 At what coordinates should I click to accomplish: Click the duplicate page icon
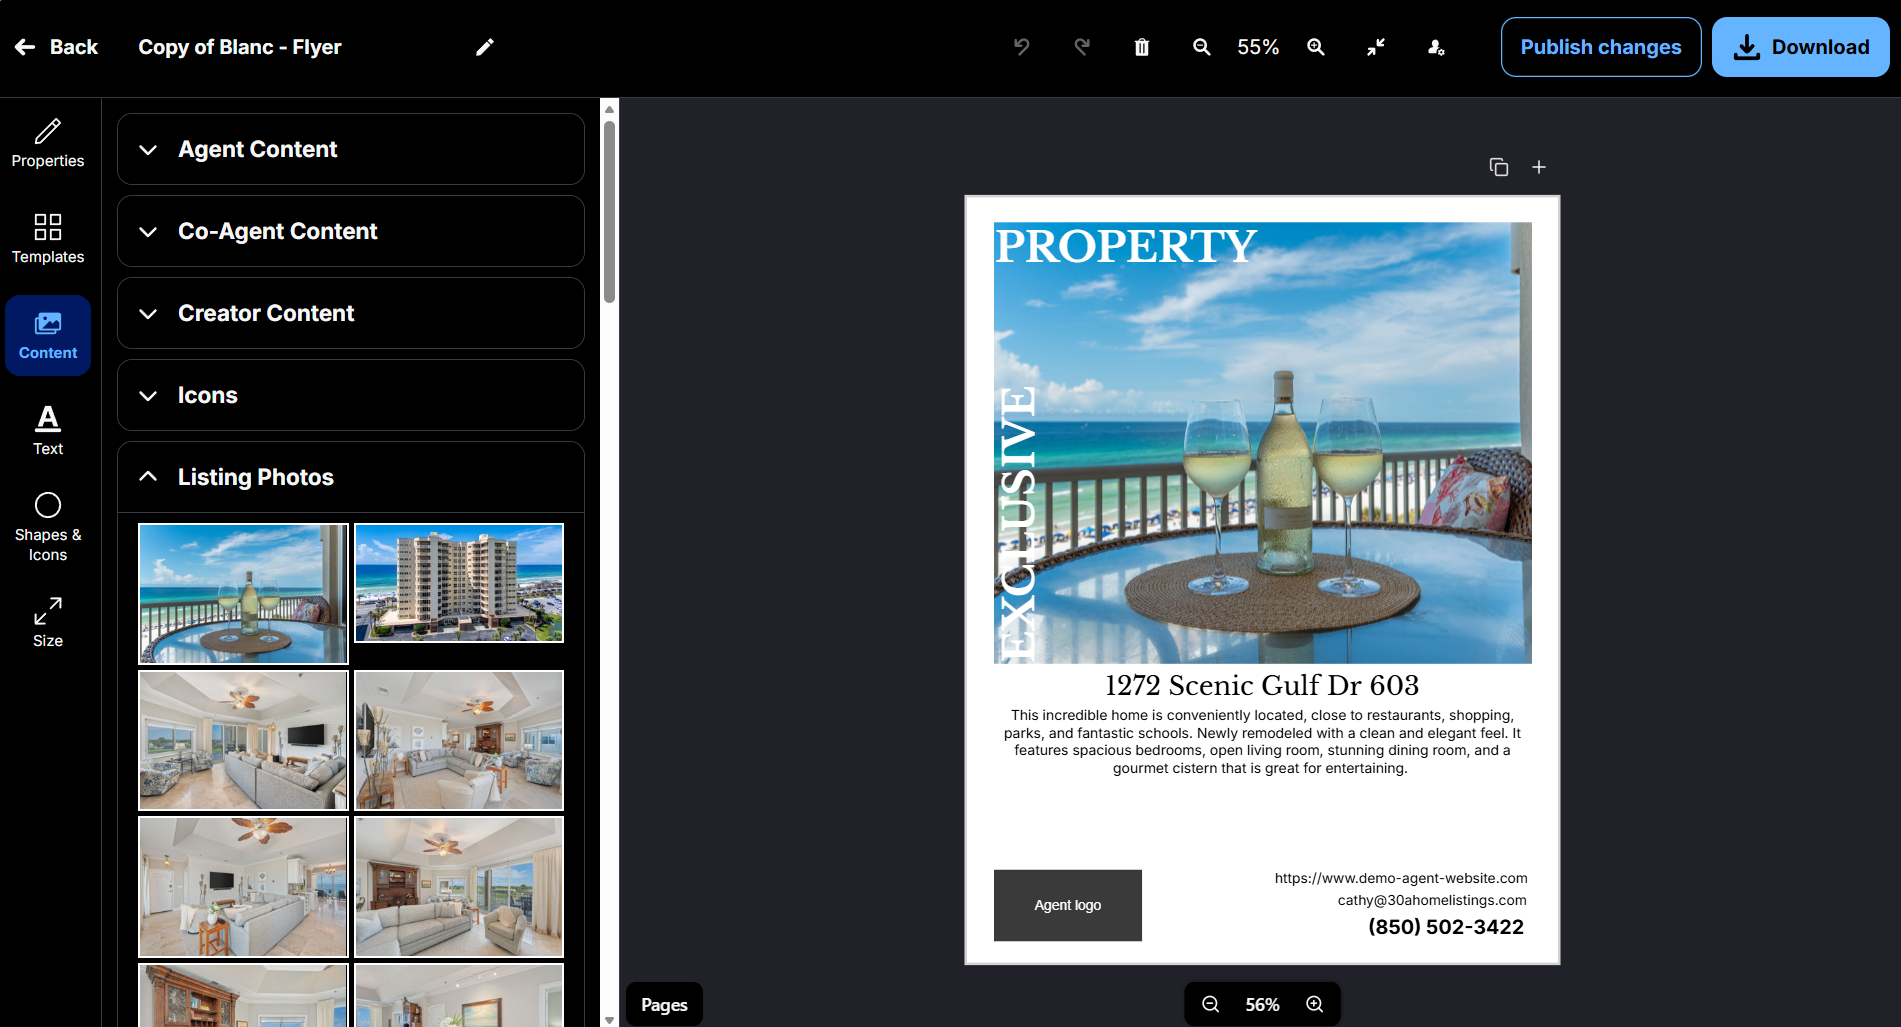tap(1498, 167)
